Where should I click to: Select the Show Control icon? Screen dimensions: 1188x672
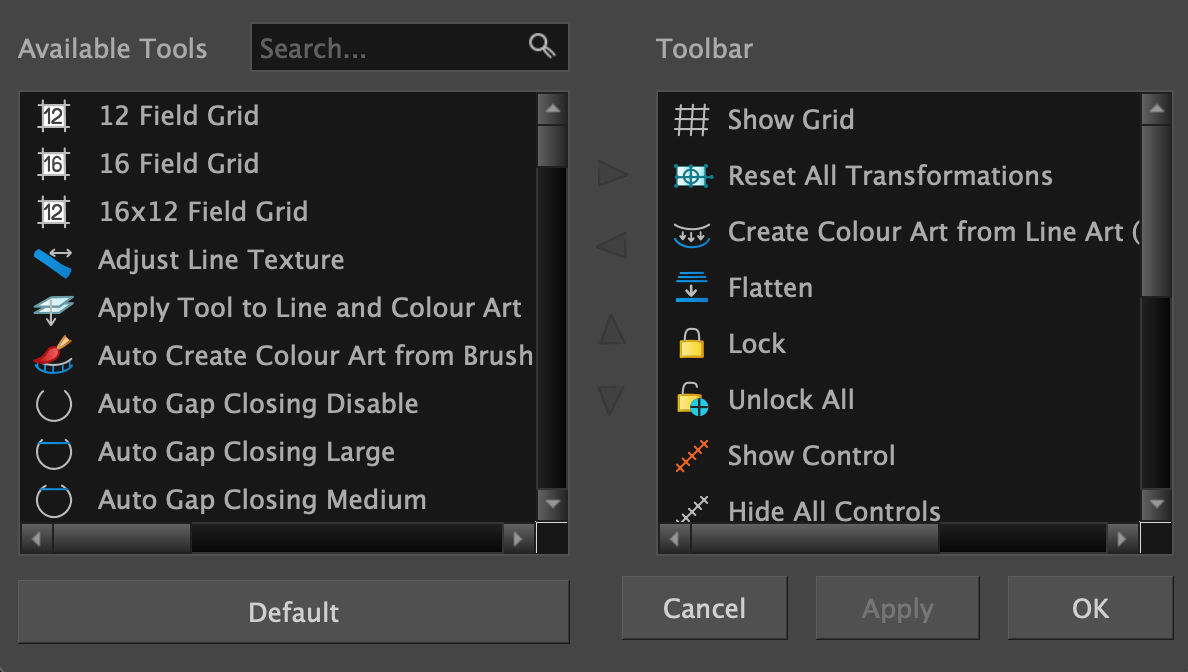[x=691, y=455]
